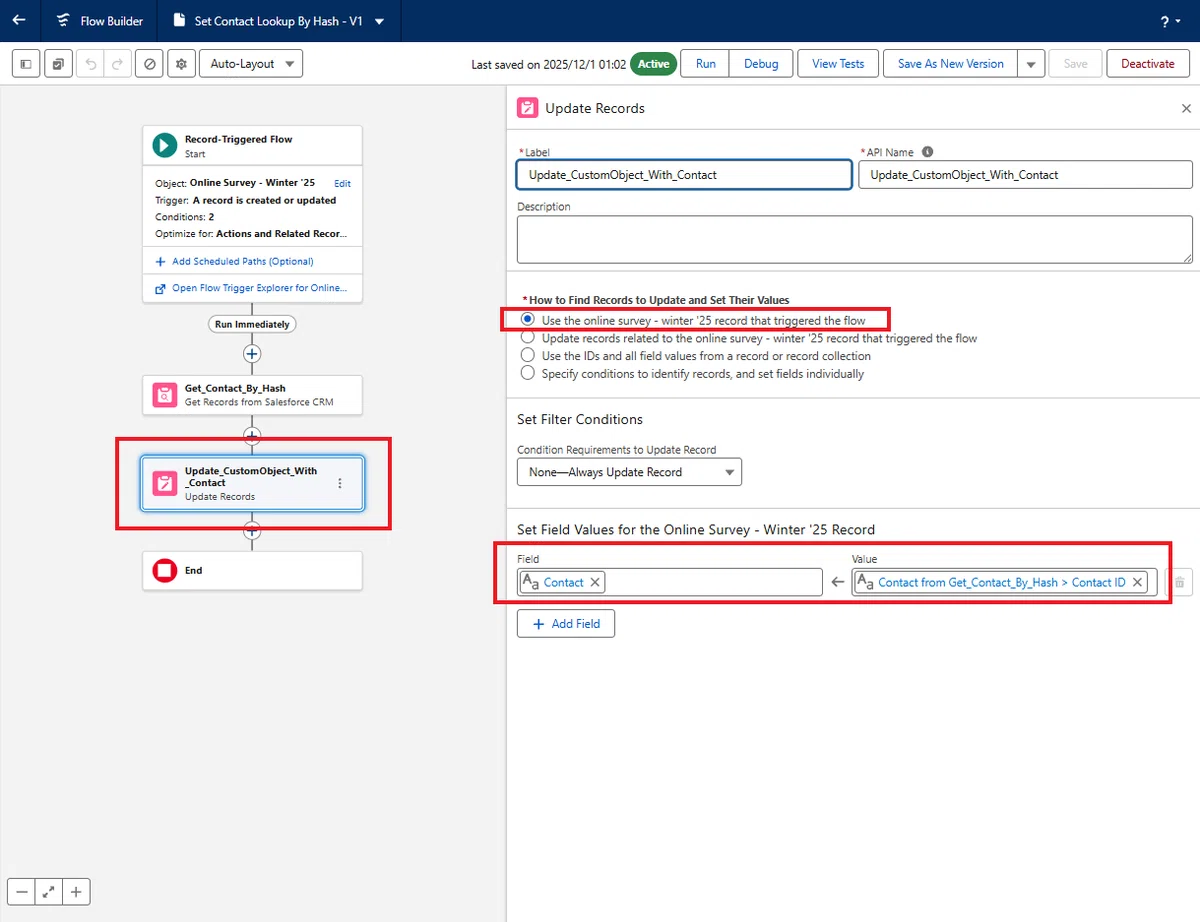The width and height of the screenshot is (1200, 922).
Task: Open the Update_CustomObject node options menu
Action: (x=339, y=483)
